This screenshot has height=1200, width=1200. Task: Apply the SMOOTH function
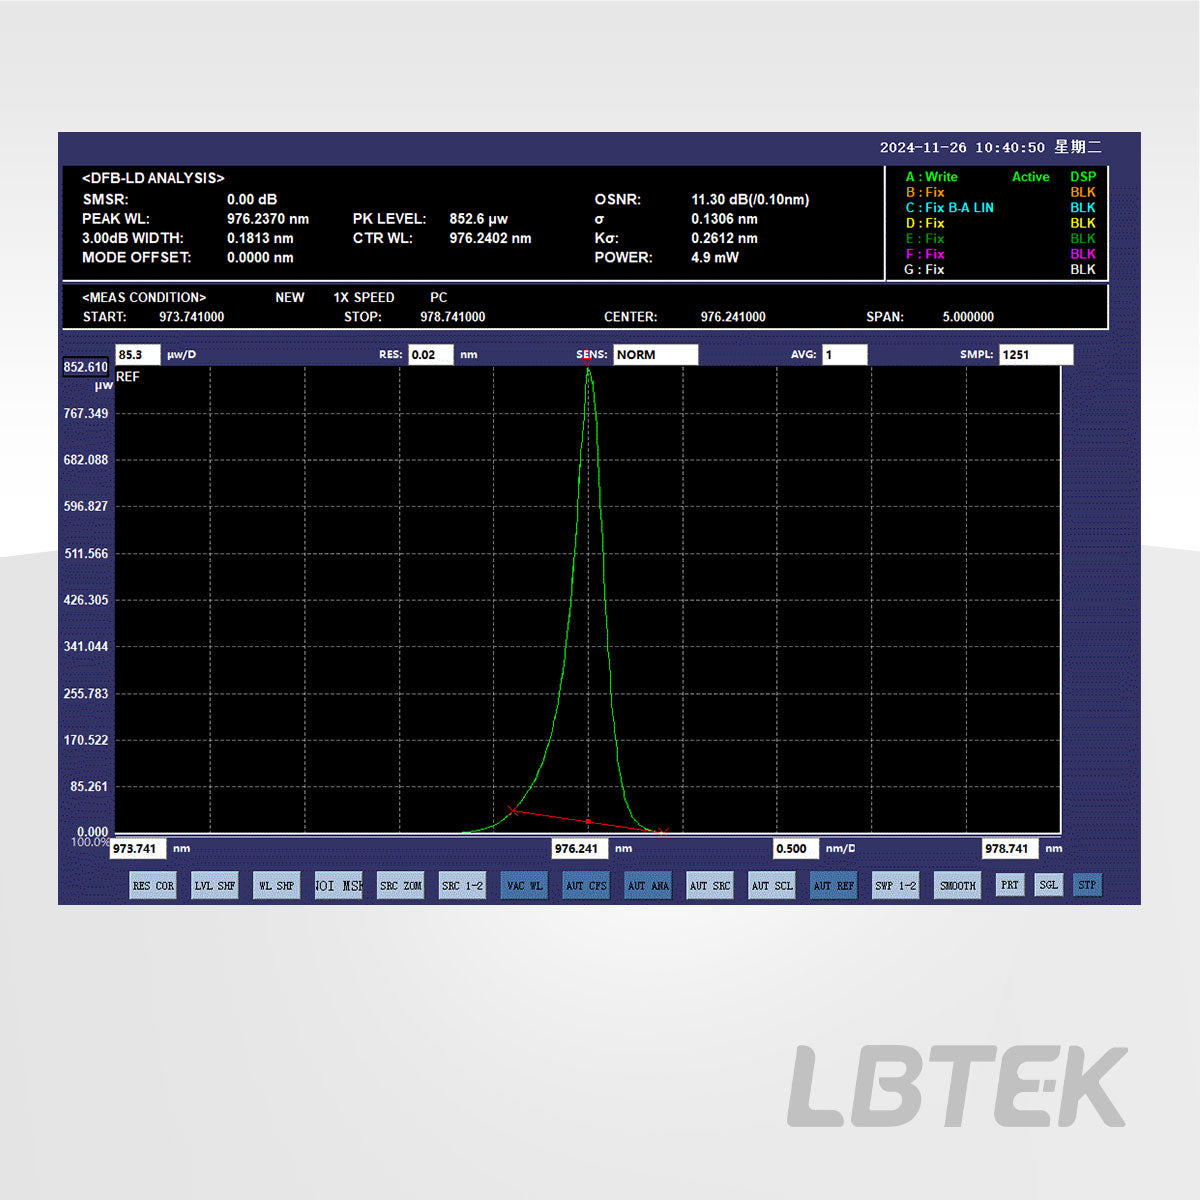958,885
